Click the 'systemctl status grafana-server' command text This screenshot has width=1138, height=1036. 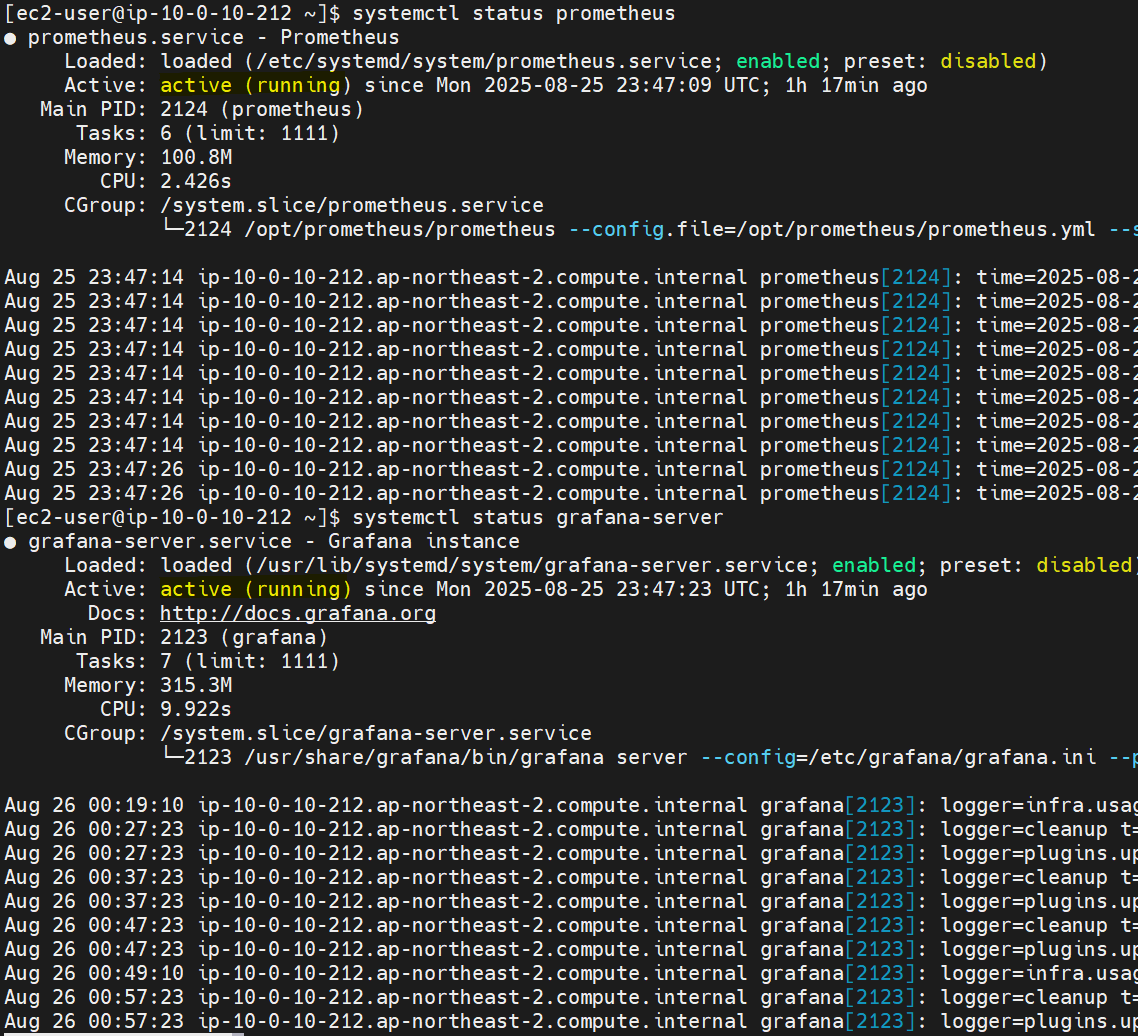pos(538,518)
